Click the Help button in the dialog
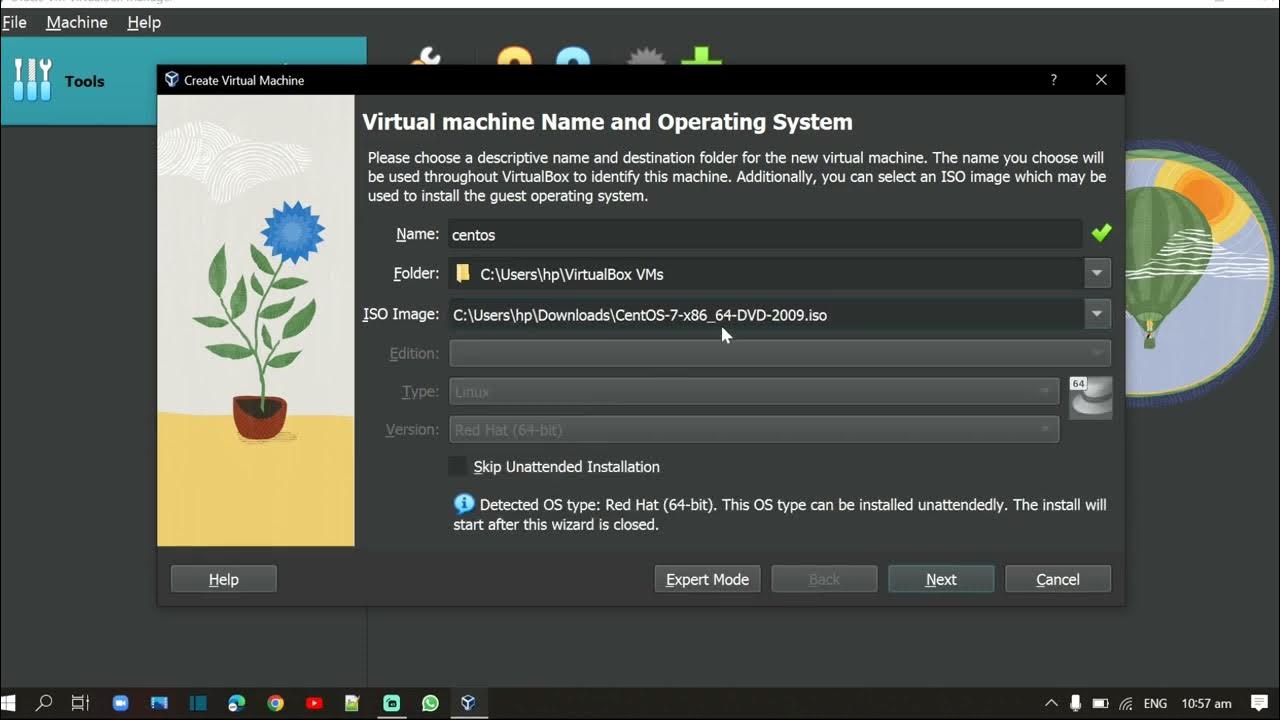 pos(224,579)
